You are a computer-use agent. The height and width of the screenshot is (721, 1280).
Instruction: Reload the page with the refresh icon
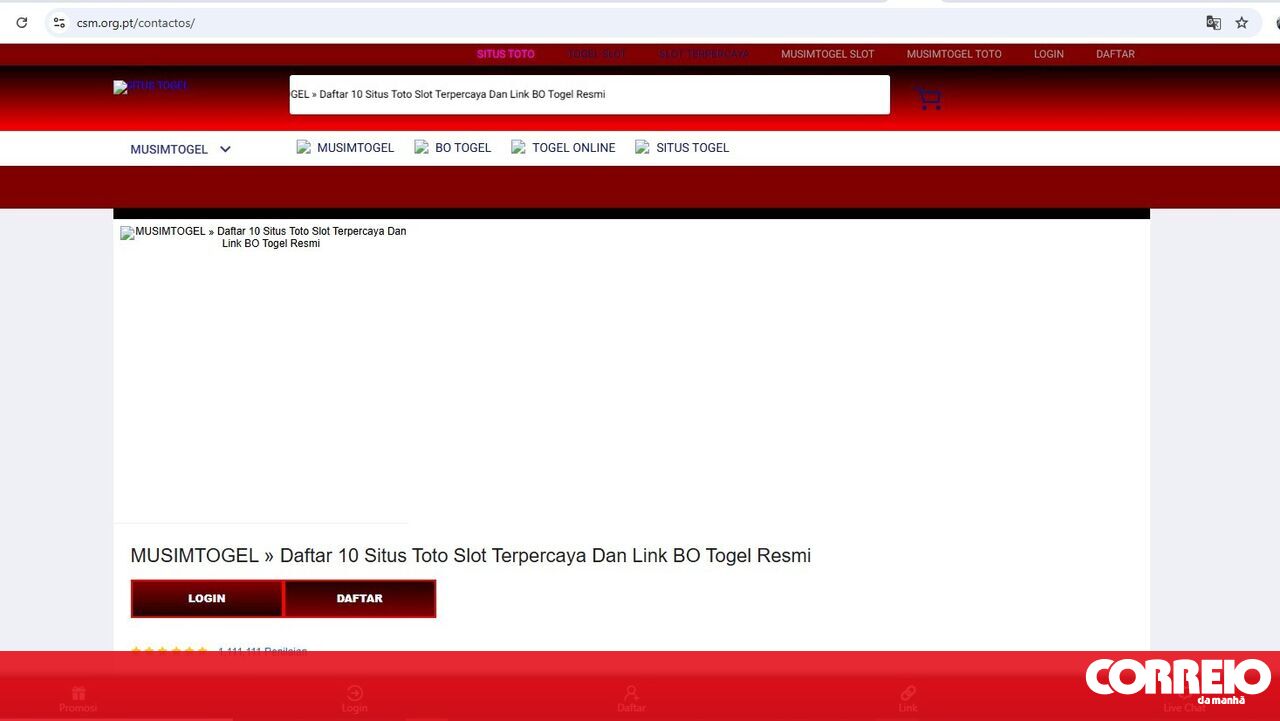22,22
